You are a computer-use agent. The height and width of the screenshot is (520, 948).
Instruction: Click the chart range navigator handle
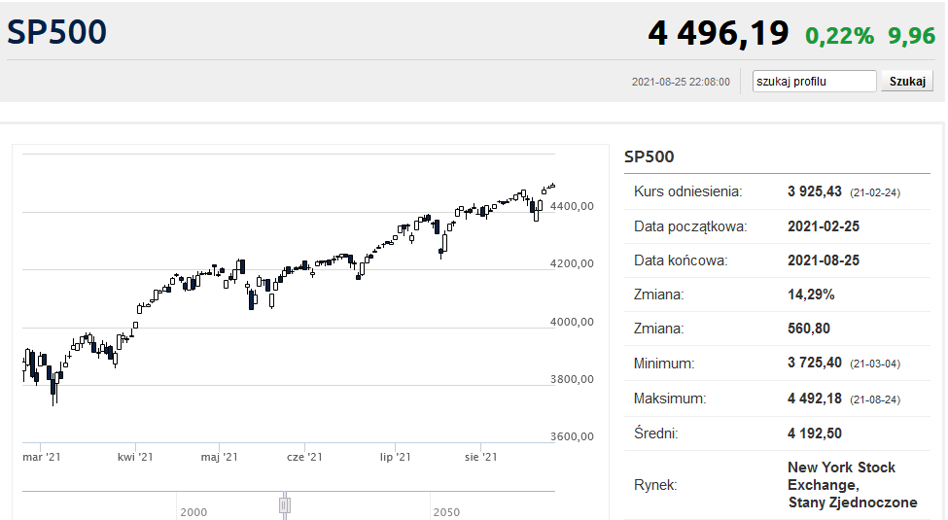tap(284, 505)
